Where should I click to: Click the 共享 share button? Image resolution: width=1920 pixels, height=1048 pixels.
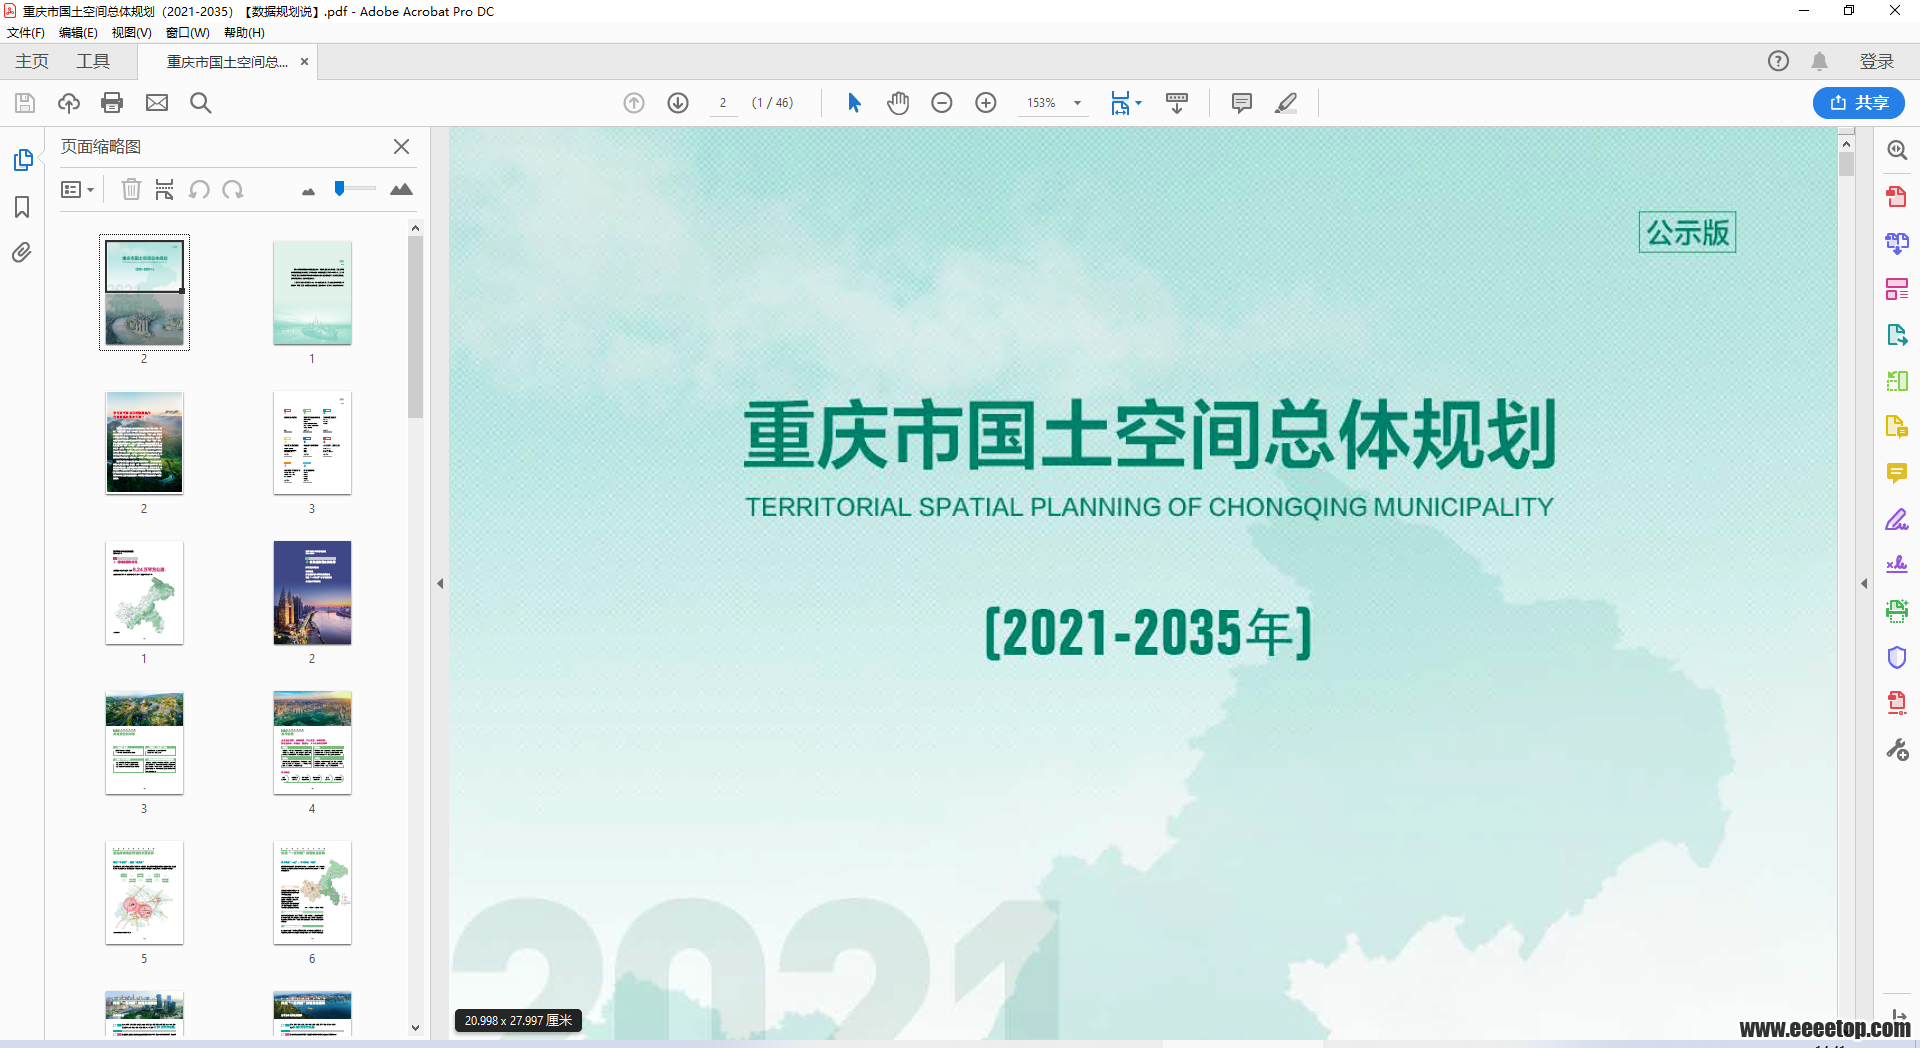[1859, 102]
